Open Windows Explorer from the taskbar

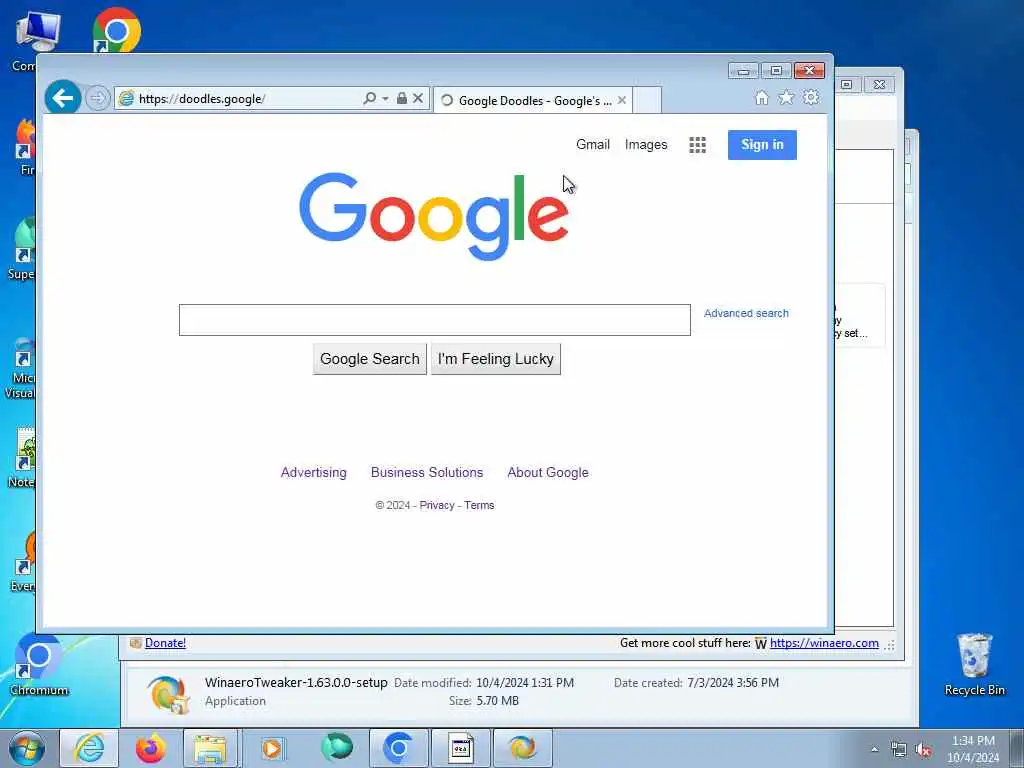click(210, 748)
